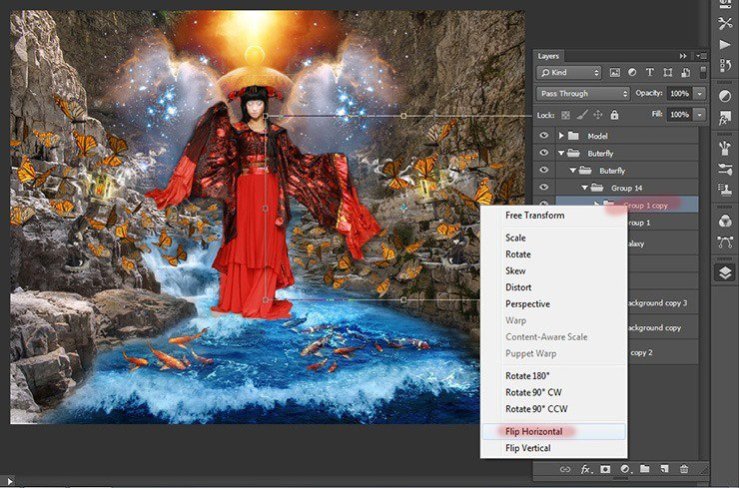Viewport: 739px width, 488px height.
Task: Open the Actions panel play icon in dock
Action: (x=725, y=44)
